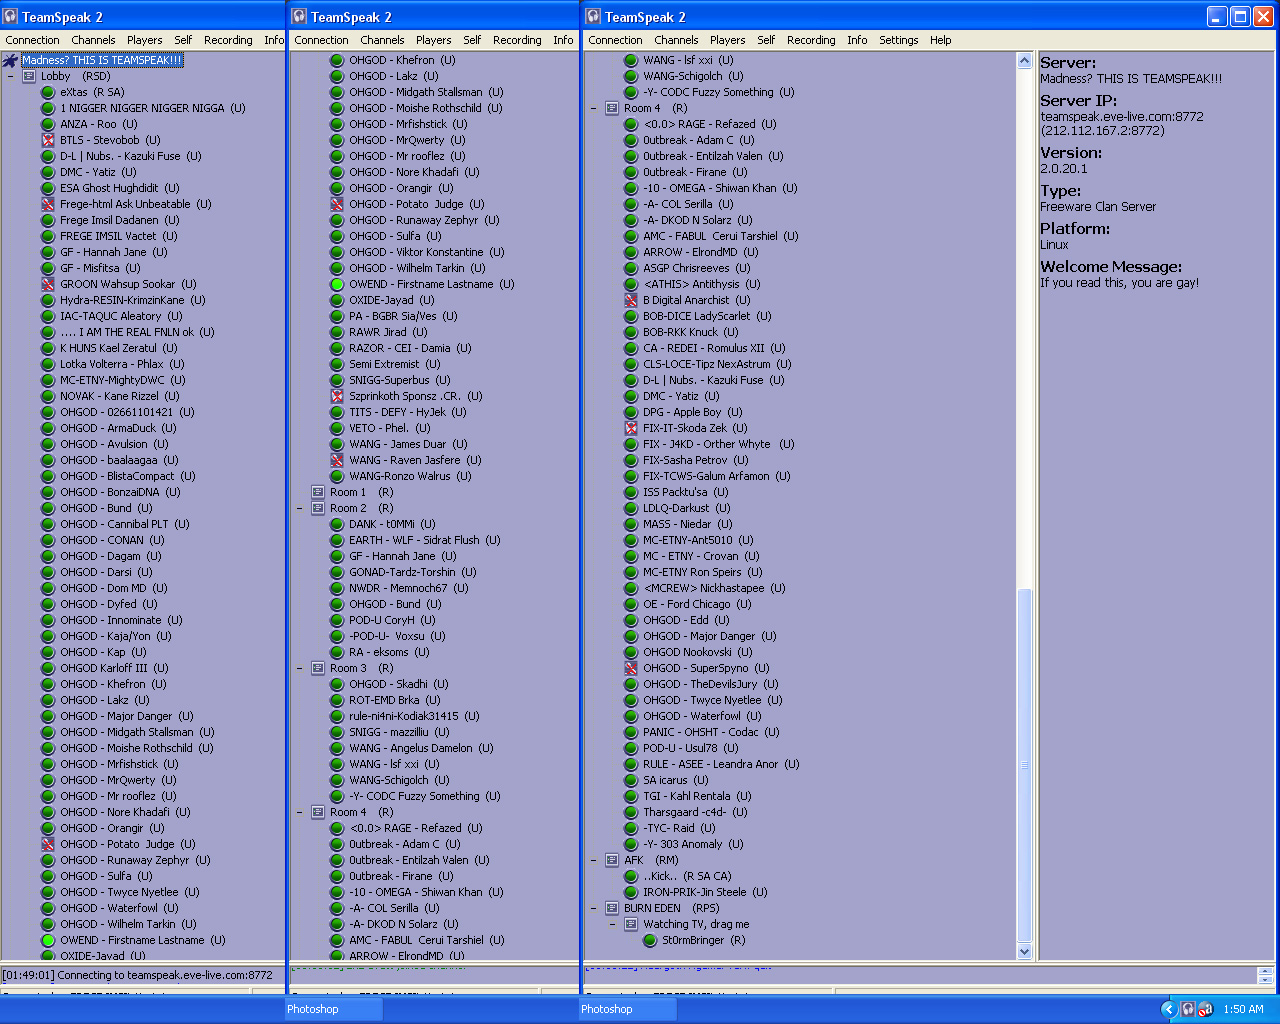This screenshot has height=1024, width=1280.
Task: Click the TeamSpeak headphones icon in the system tray
Action: tap(1187, 1009)
